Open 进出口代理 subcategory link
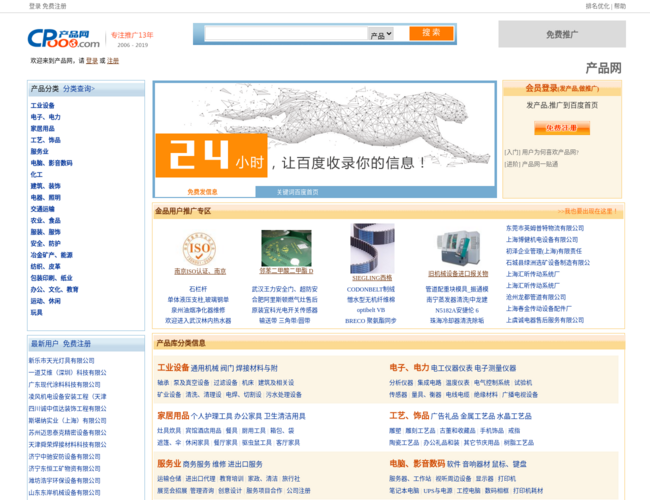 (x=200, y=479)
